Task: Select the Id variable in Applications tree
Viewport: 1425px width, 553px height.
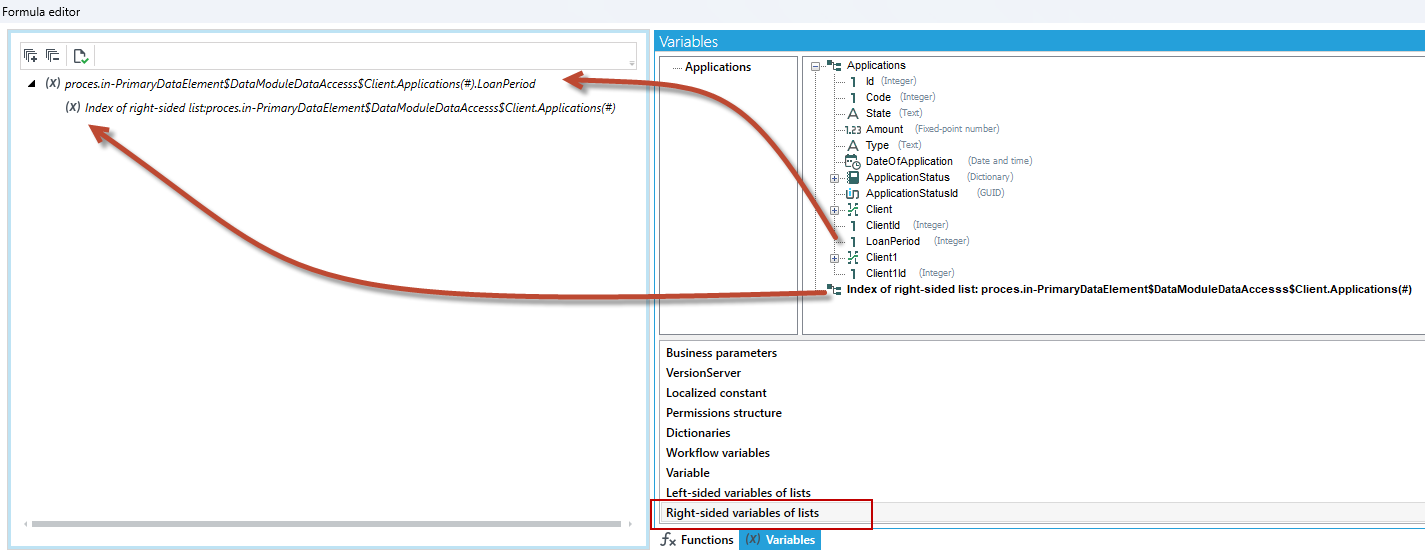Action: pyautogui.click(x=869, y=81)
